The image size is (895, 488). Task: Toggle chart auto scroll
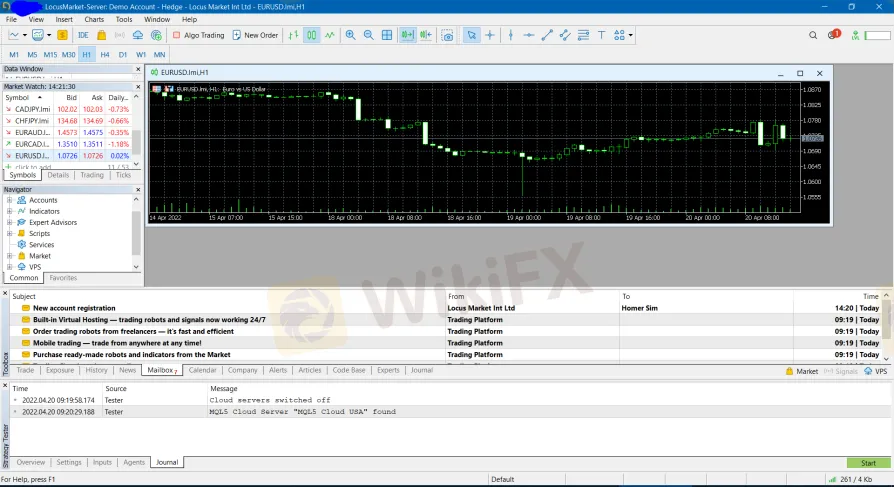(x=408, y=35)
